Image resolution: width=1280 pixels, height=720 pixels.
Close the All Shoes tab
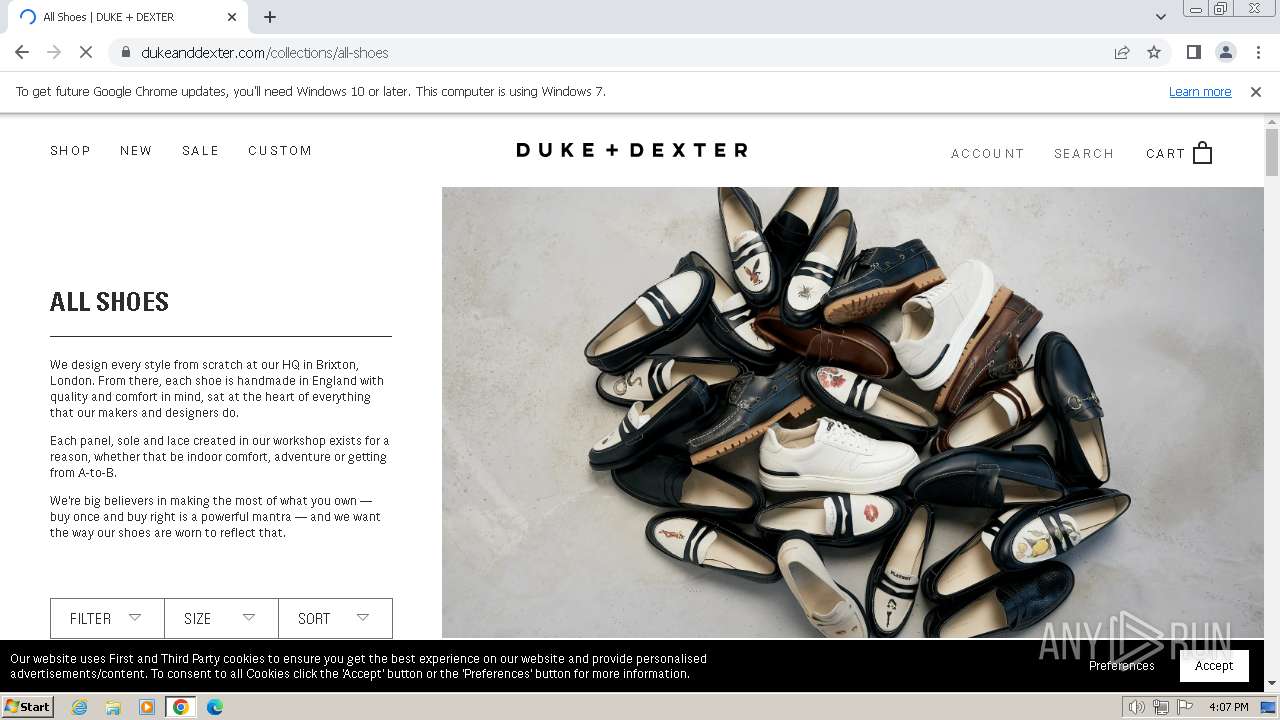232,17
